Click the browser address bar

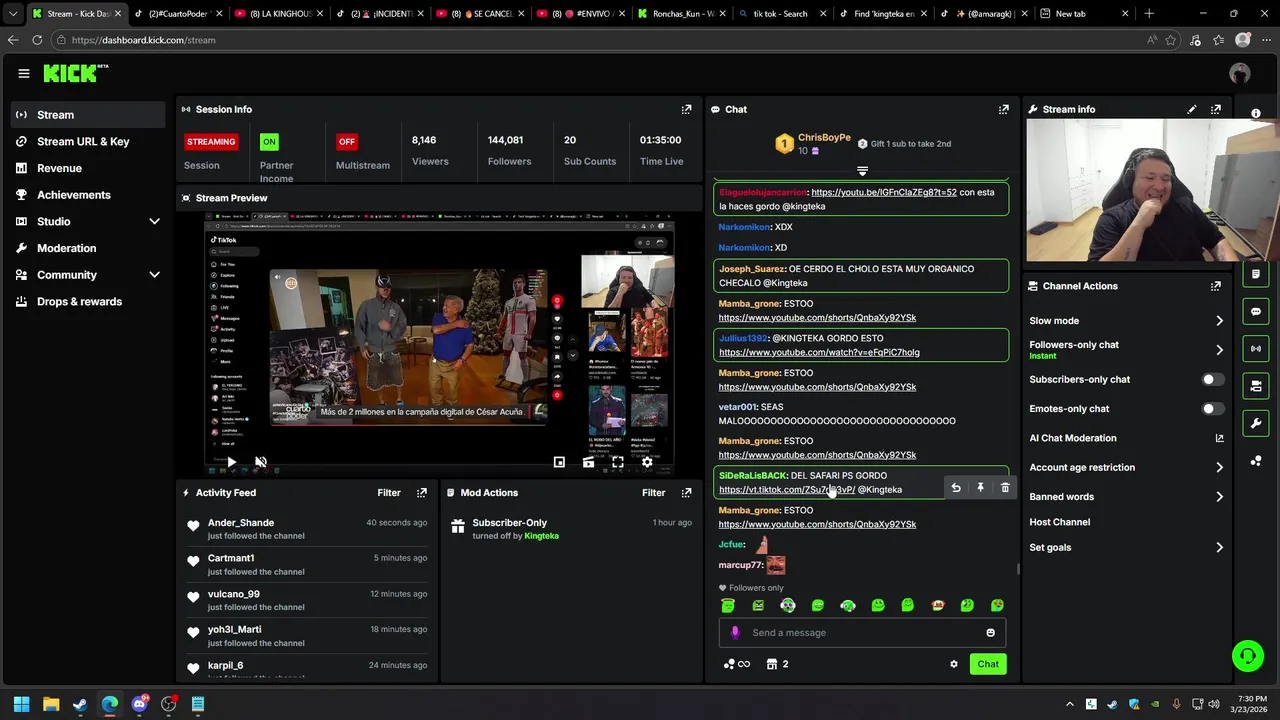(600, 40)
